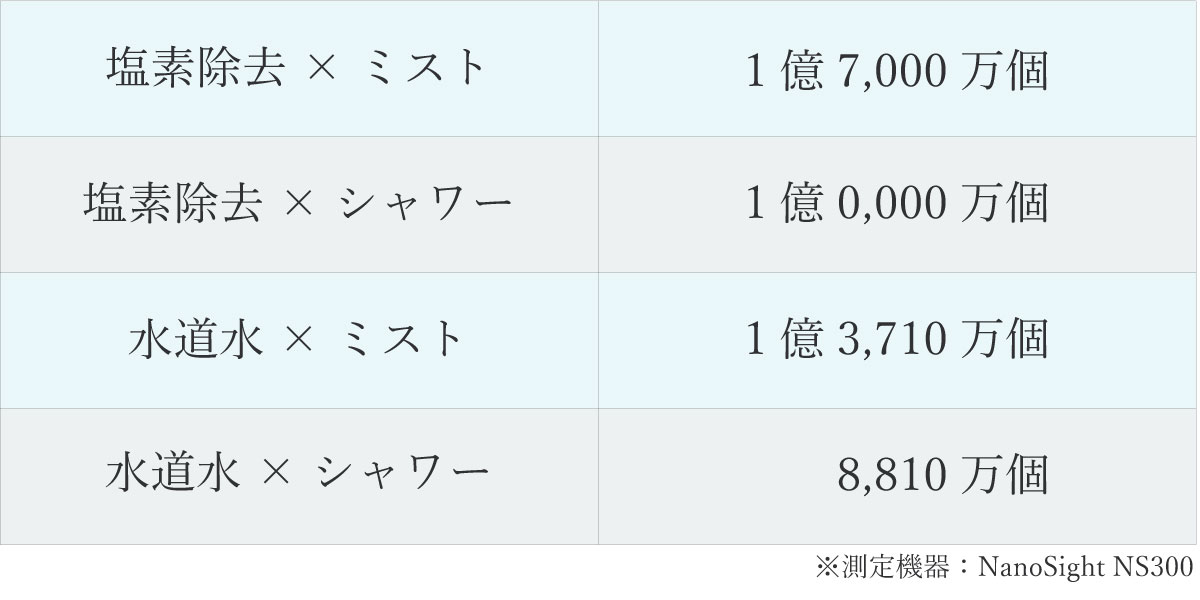Click the NanoSight NS300 text
Screen dimensions: 1200x600
[1087, 570]
